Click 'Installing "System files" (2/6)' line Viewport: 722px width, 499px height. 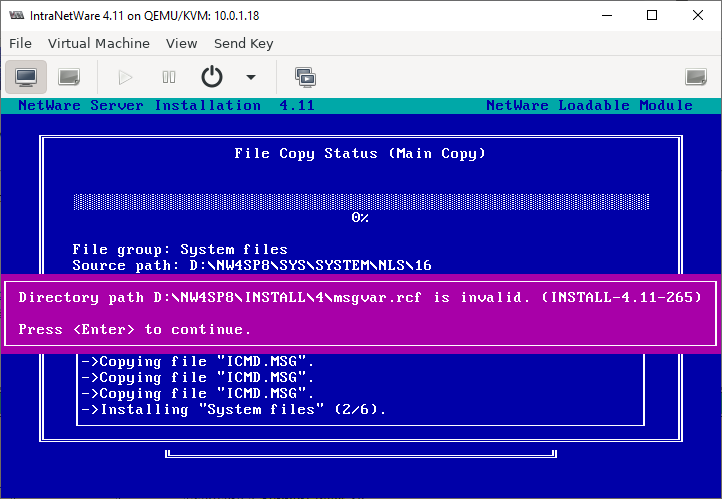[x=234, y=409]
